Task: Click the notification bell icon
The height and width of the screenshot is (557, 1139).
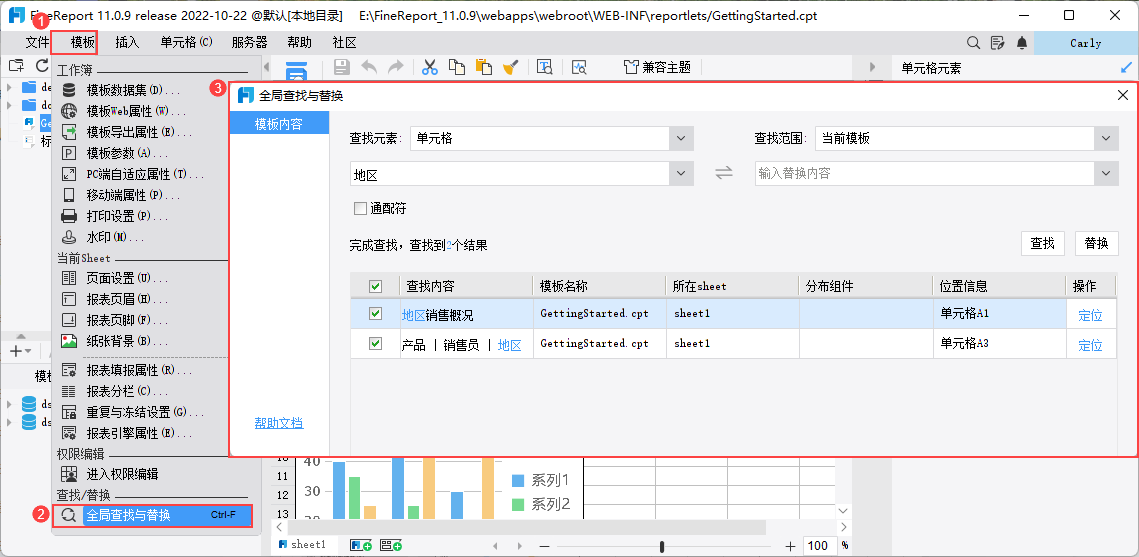Action: coord(1022,43)
